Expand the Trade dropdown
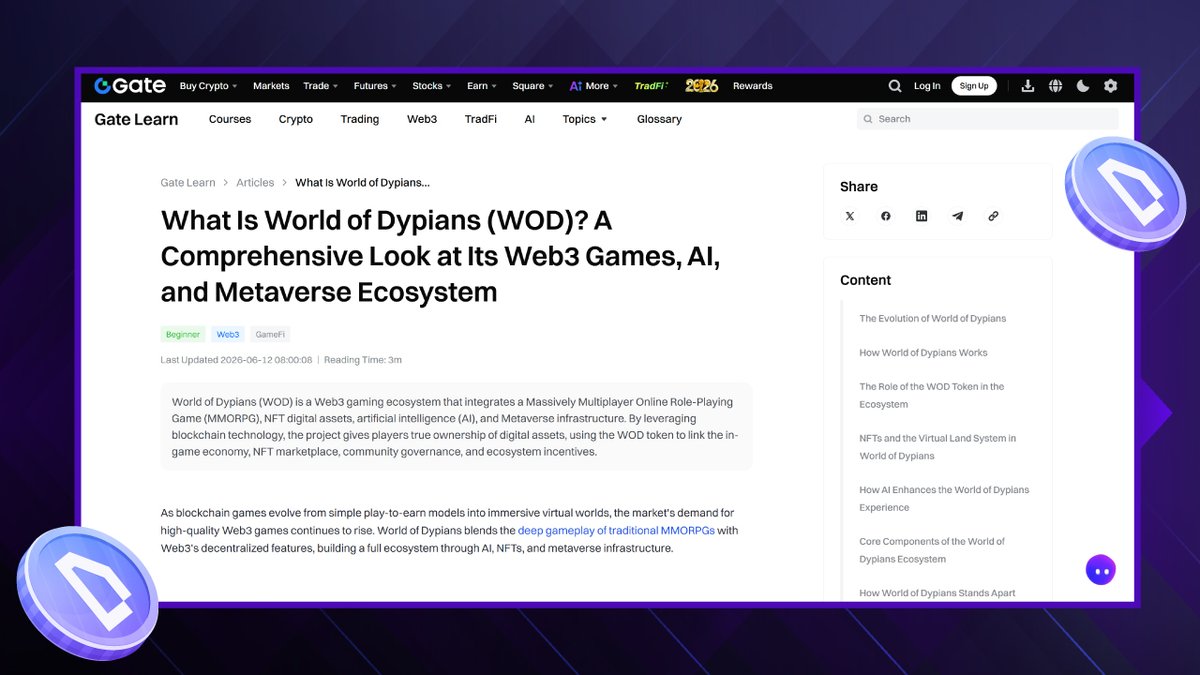The height and width of the screenshot is (675, 1200). (x=321, y=86)
